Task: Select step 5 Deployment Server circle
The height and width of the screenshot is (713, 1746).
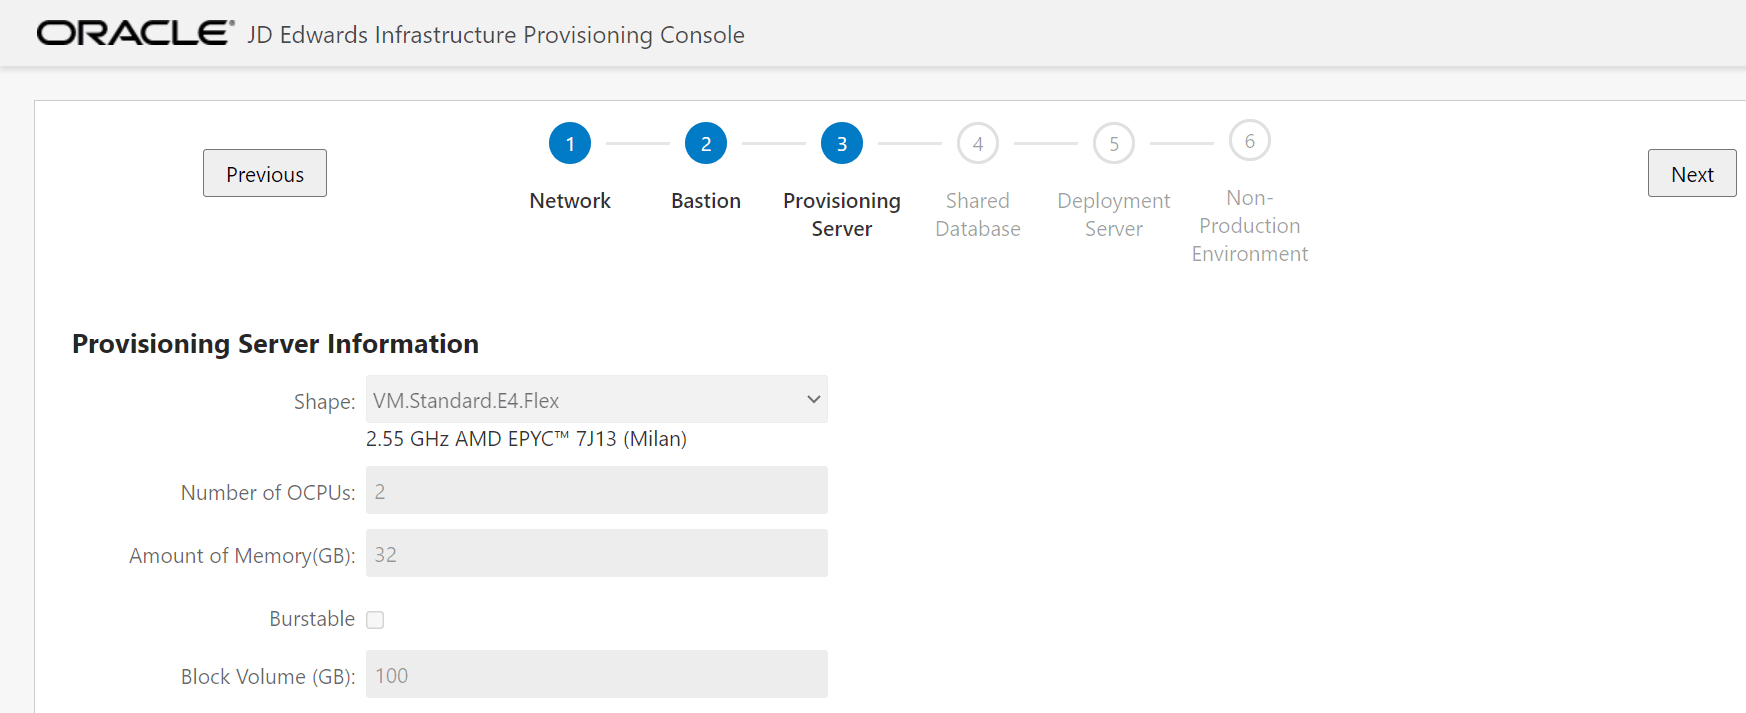Action: click(1114, 143)
